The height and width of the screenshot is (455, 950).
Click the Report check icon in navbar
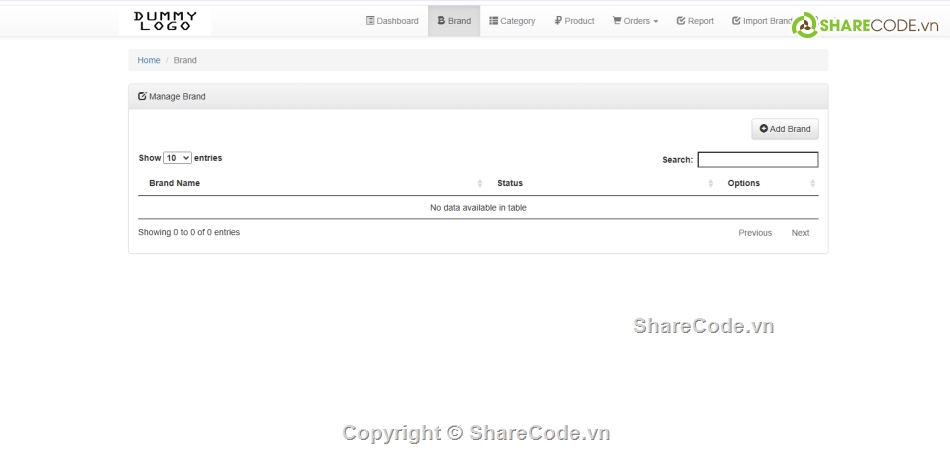pos(681,21)
